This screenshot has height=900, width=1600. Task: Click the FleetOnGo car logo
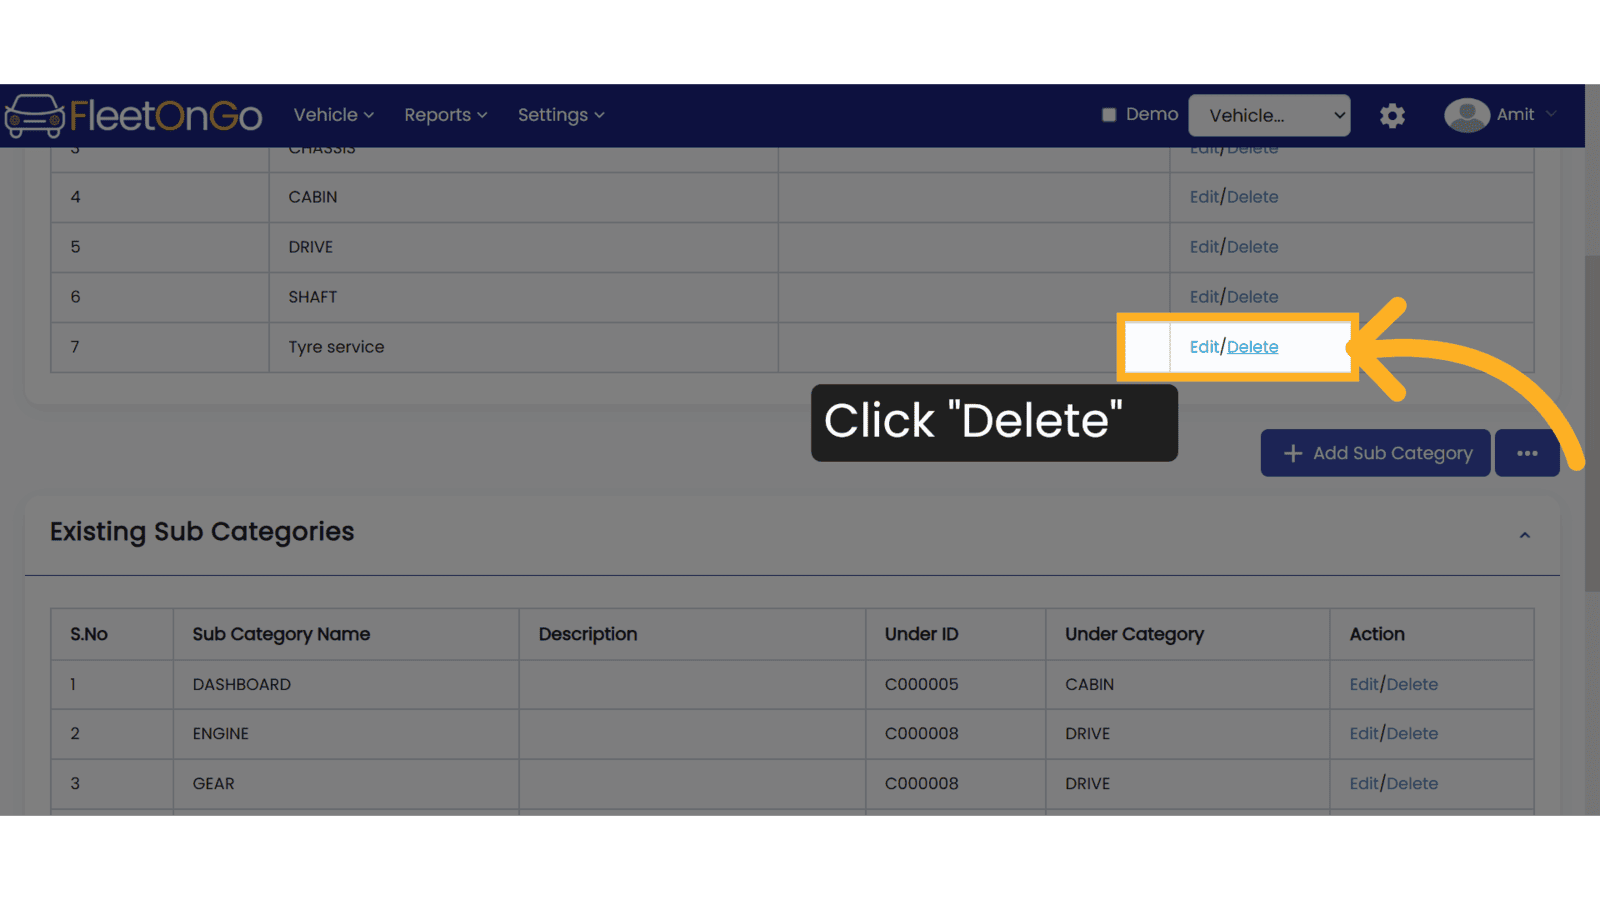click(35, 116)
